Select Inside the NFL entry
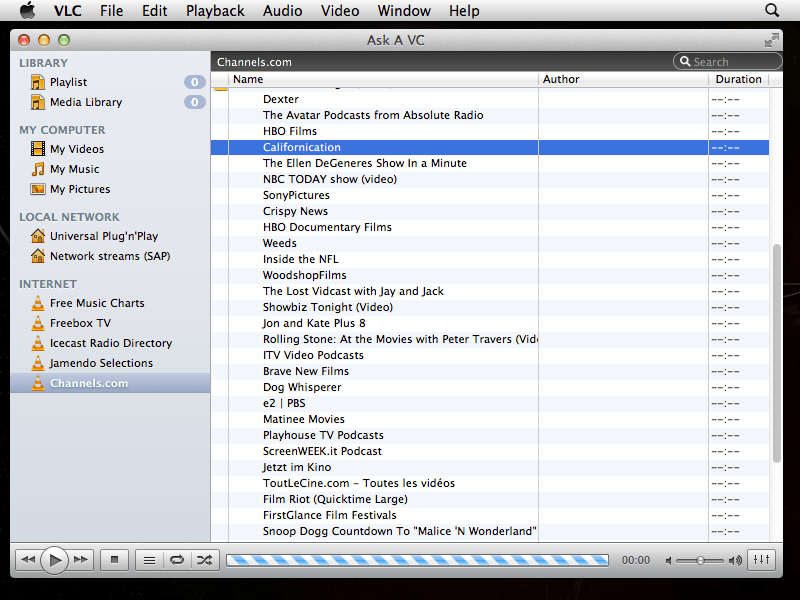This screenshot has width=800, height=600. coord(490,259)
